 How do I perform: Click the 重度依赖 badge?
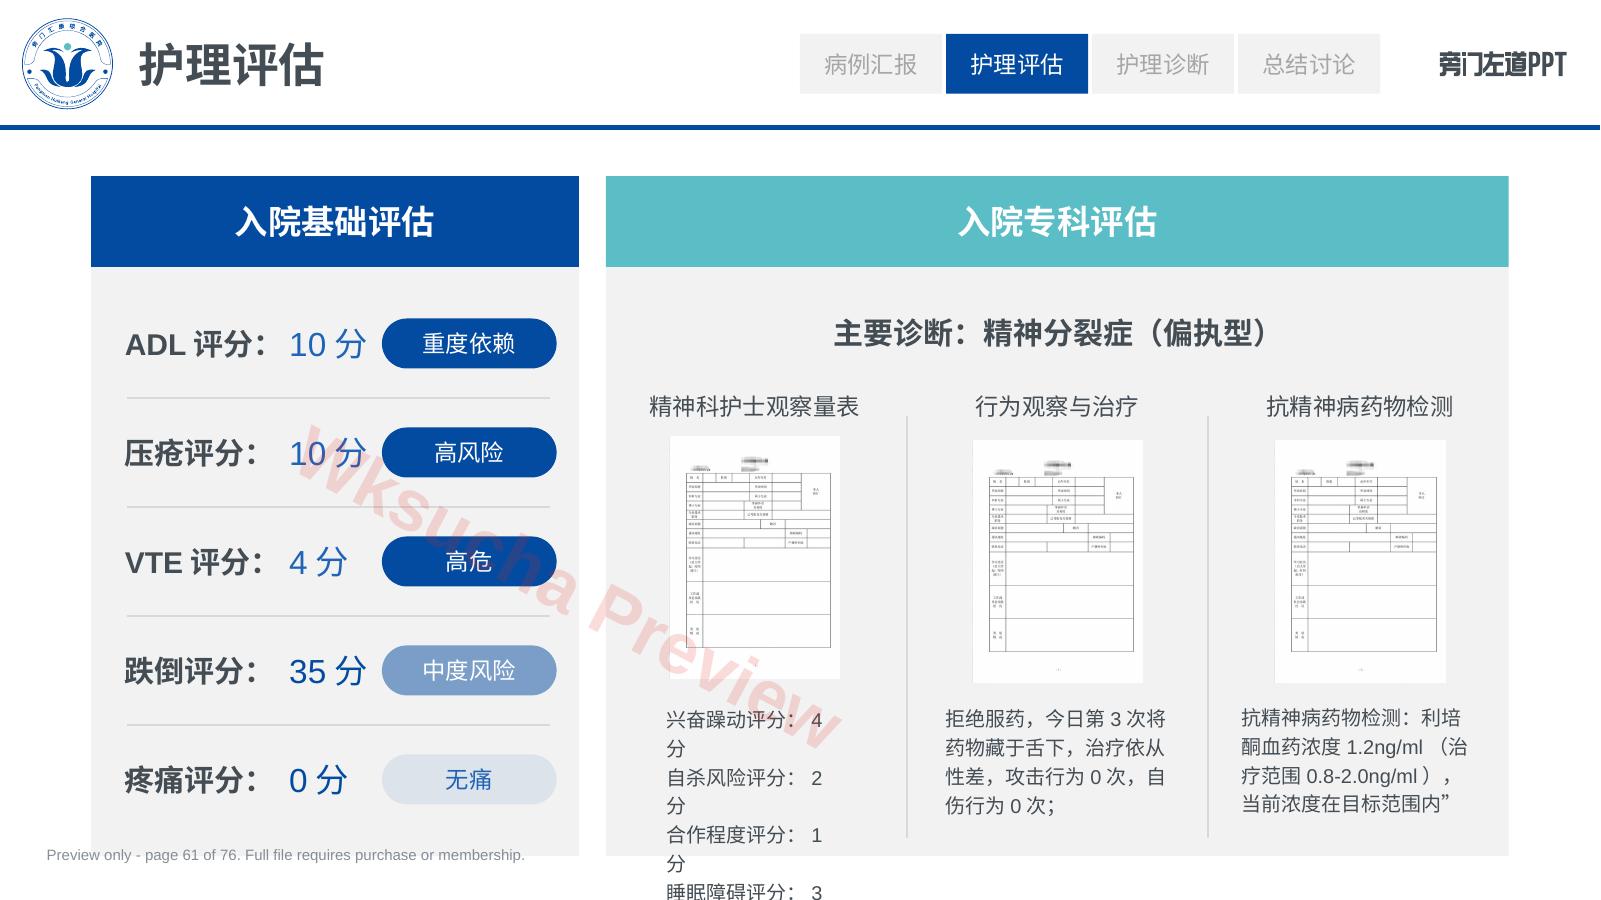[x=469, y=344]
